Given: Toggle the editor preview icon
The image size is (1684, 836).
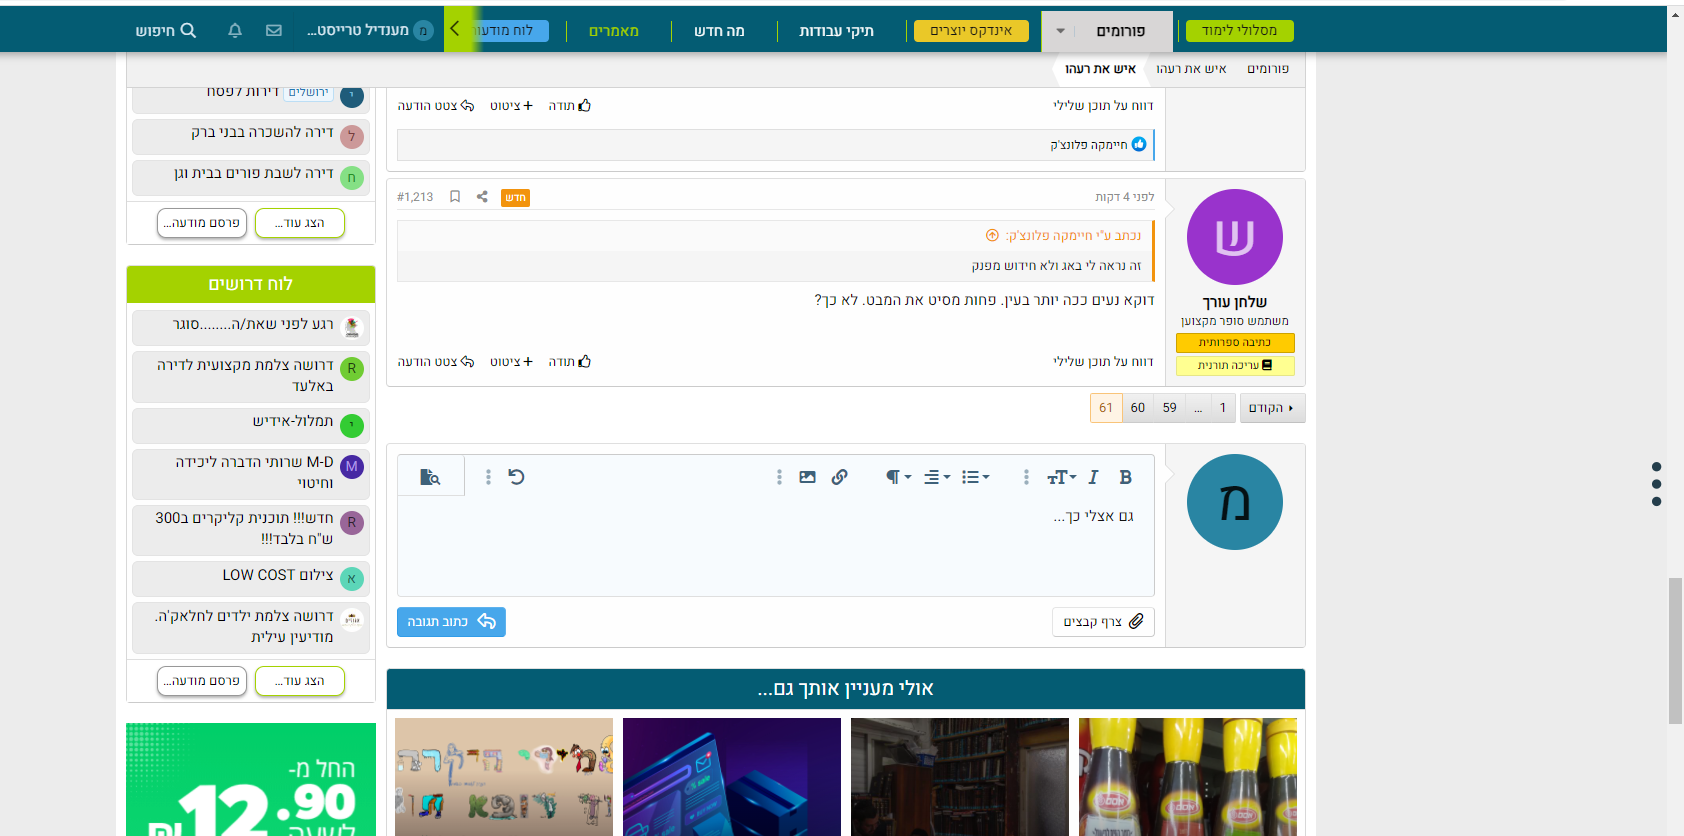Looking at the screenshot, I should [430, 477].
